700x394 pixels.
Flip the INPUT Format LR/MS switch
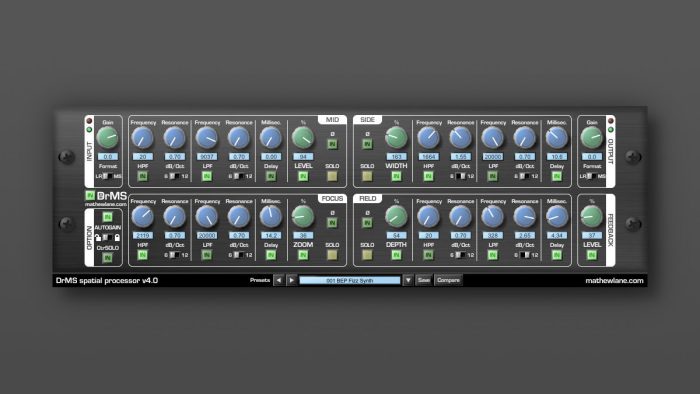pyautogui.click(x=107, y=176)
